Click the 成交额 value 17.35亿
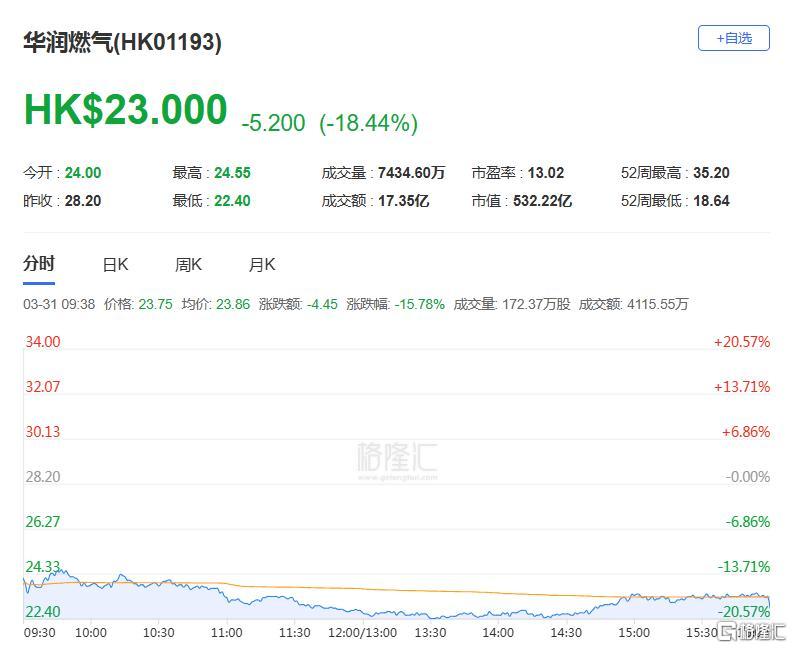Viewport: 792px width, 648px height. [404, 201]
